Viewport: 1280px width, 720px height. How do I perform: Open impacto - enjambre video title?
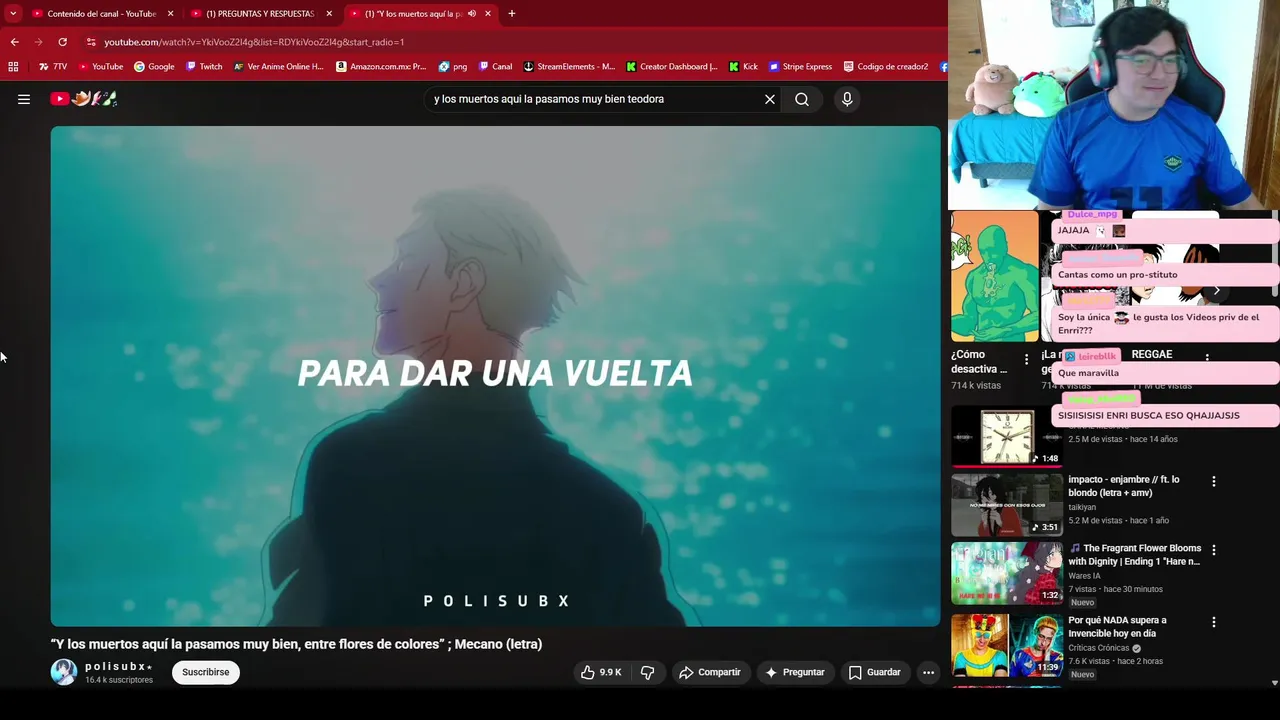click(x=1124, y=486)
